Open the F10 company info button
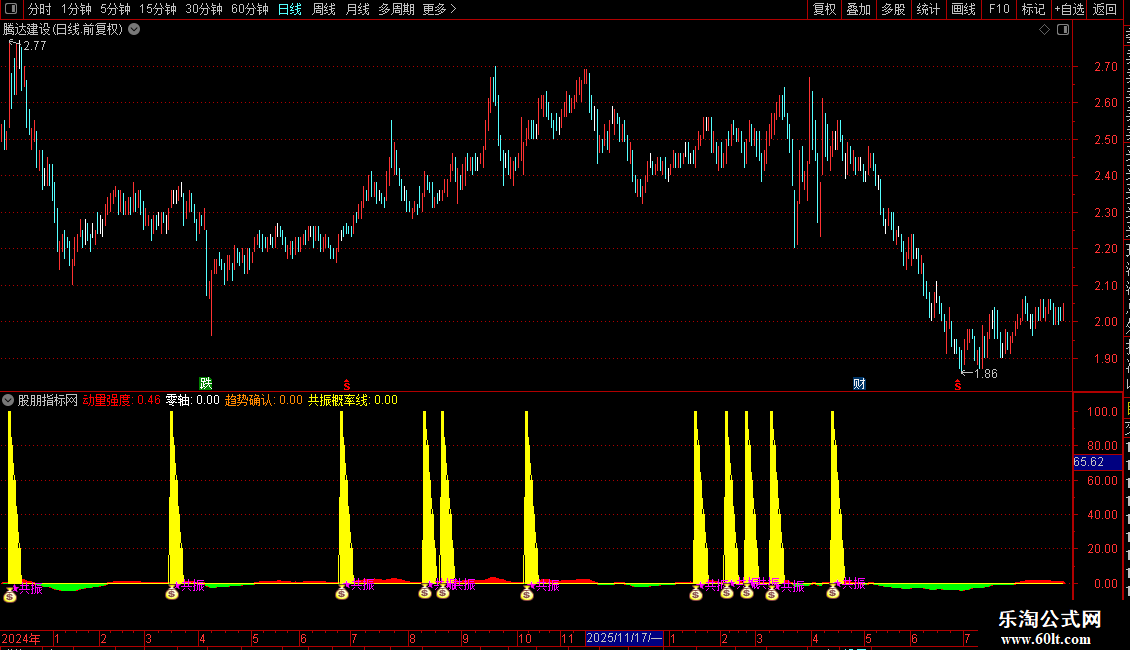 click(x=999, y=9)
